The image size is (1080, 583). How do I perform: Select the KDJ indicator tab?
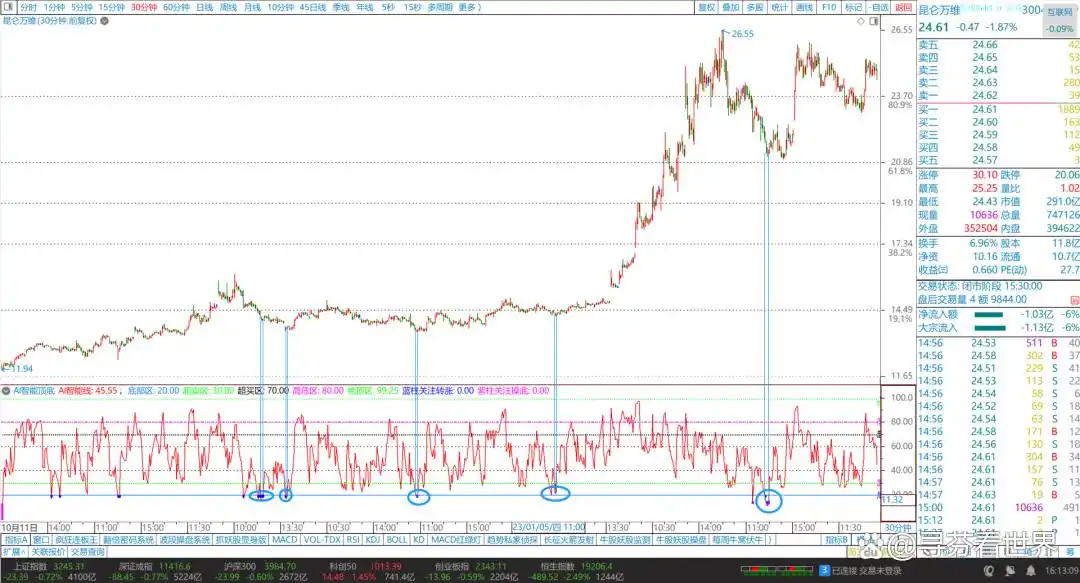[x=372, y=539]
